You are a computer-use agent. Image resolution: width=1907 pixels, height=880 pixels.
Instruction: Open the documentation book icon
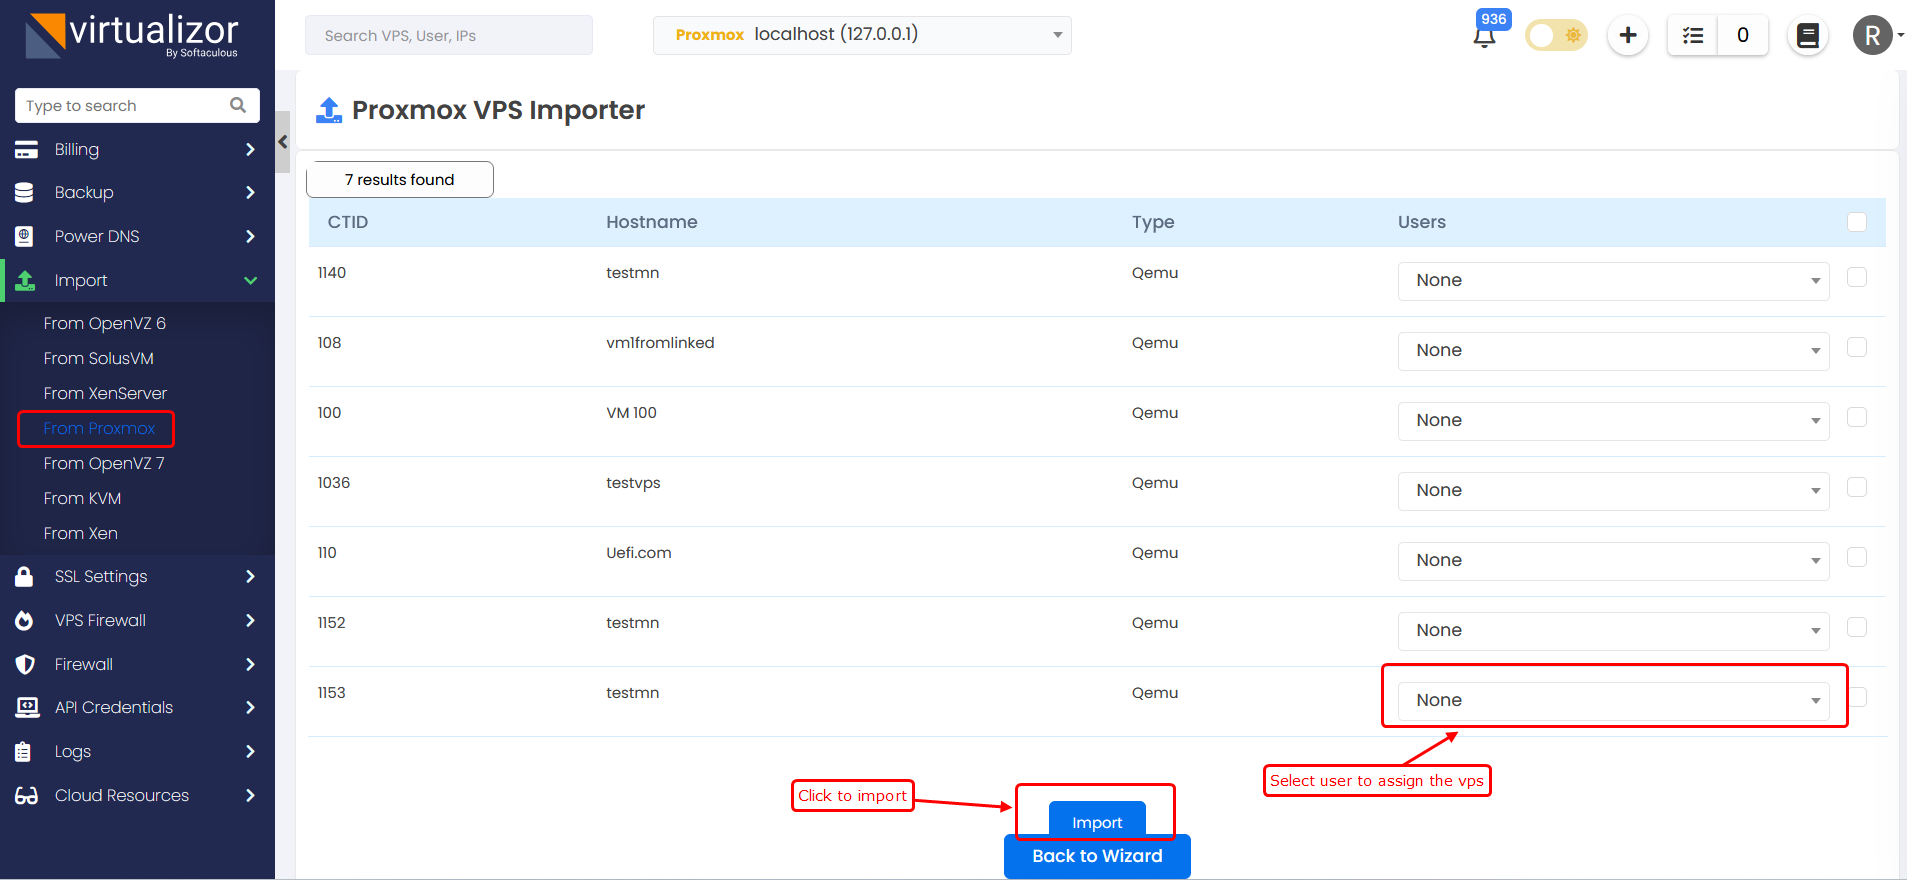(1808, 36)
